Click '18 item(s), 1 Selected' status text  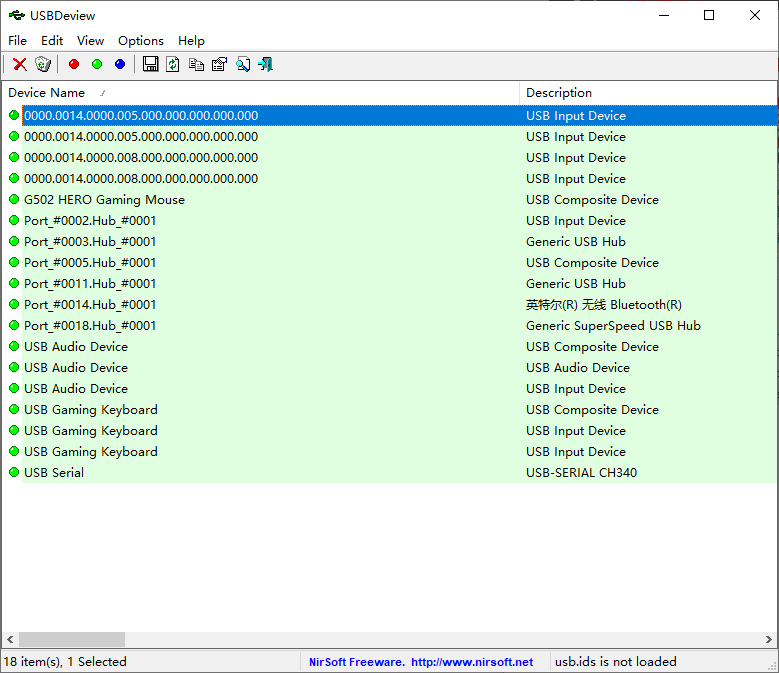tap(65, 662)
